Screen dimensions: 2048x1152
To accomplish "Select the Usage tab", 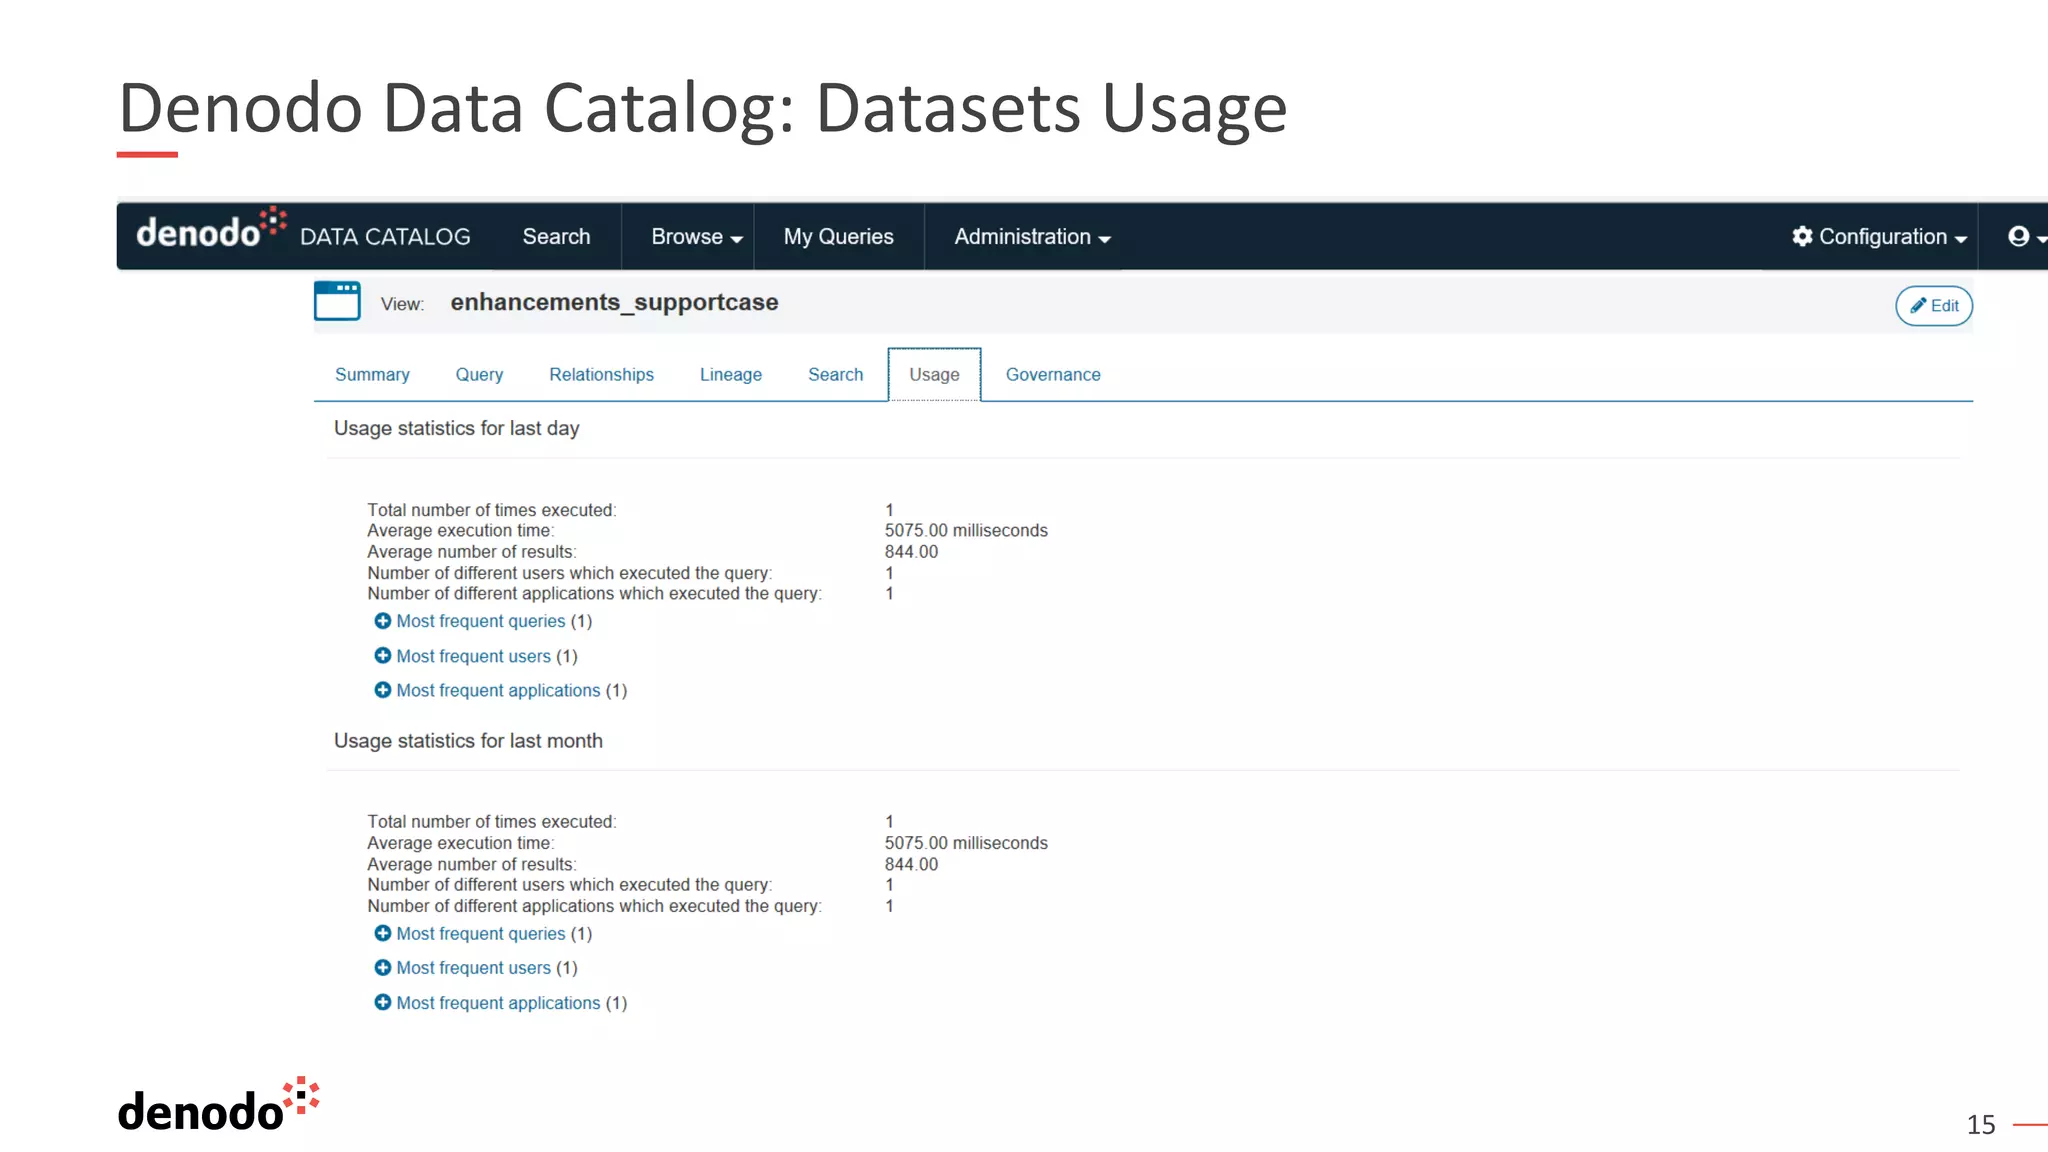I will [934, 375].
